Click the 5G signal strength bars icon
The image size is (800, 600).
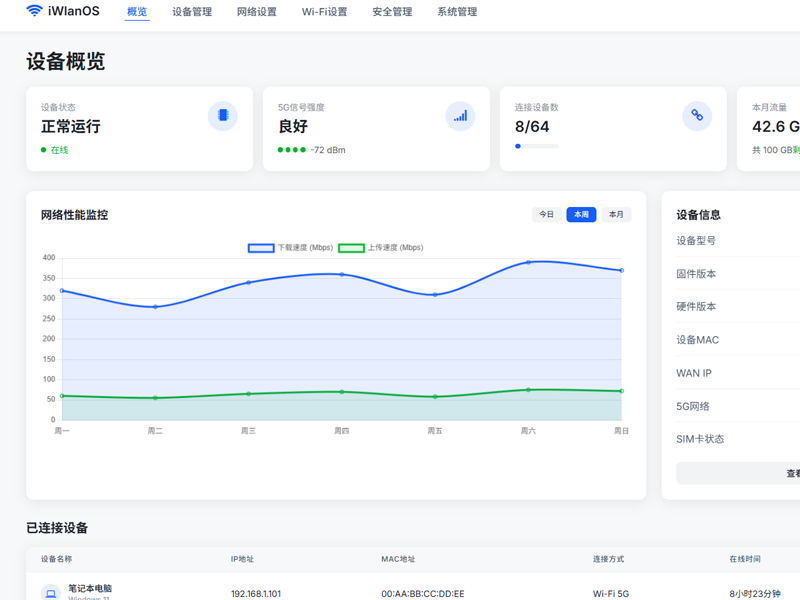point(460,116)
